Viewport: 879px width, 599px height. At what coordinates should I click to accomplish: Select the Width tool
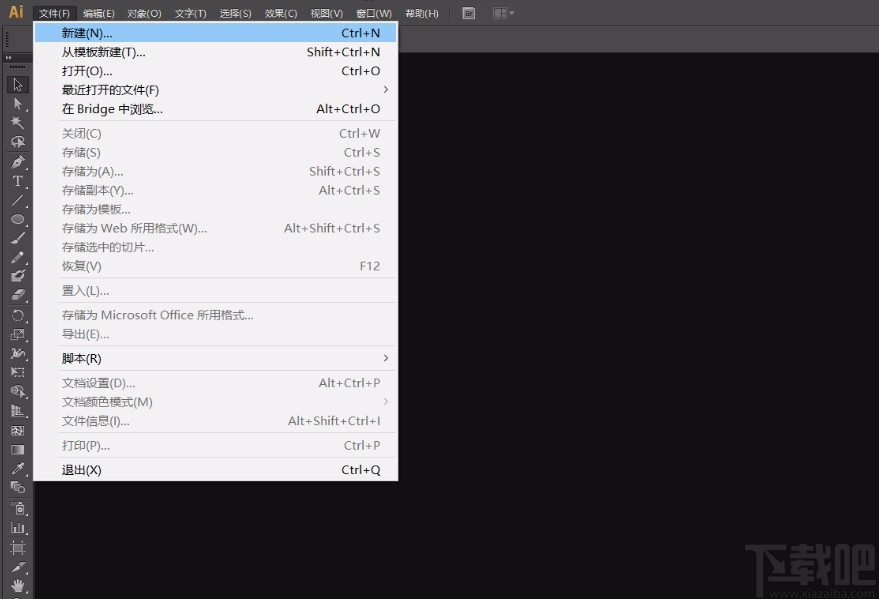[17, 354]
